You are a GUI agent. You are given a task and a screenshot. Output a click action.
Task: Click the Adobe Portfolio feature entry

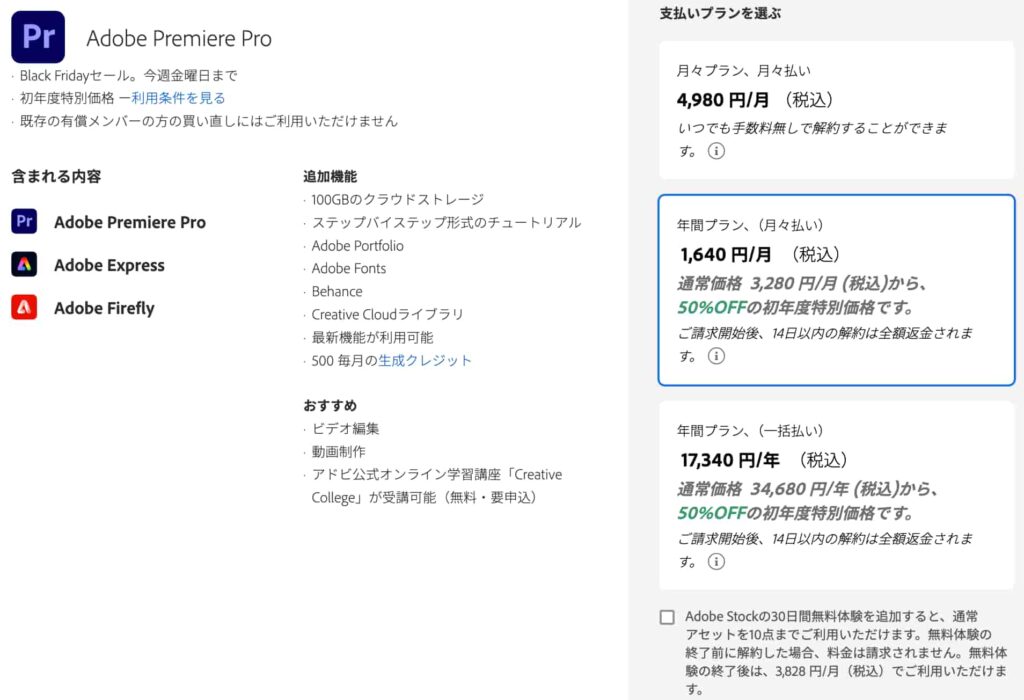357,245
